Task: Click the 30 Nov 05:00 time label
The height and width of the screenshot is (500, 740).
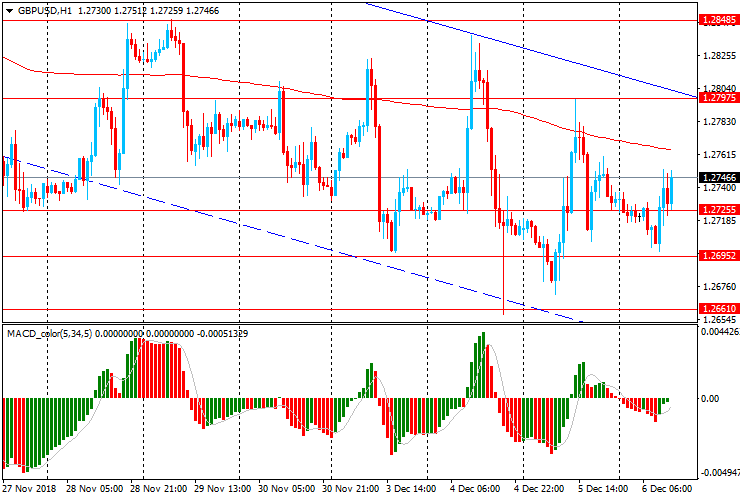Action: pos(289,490)
